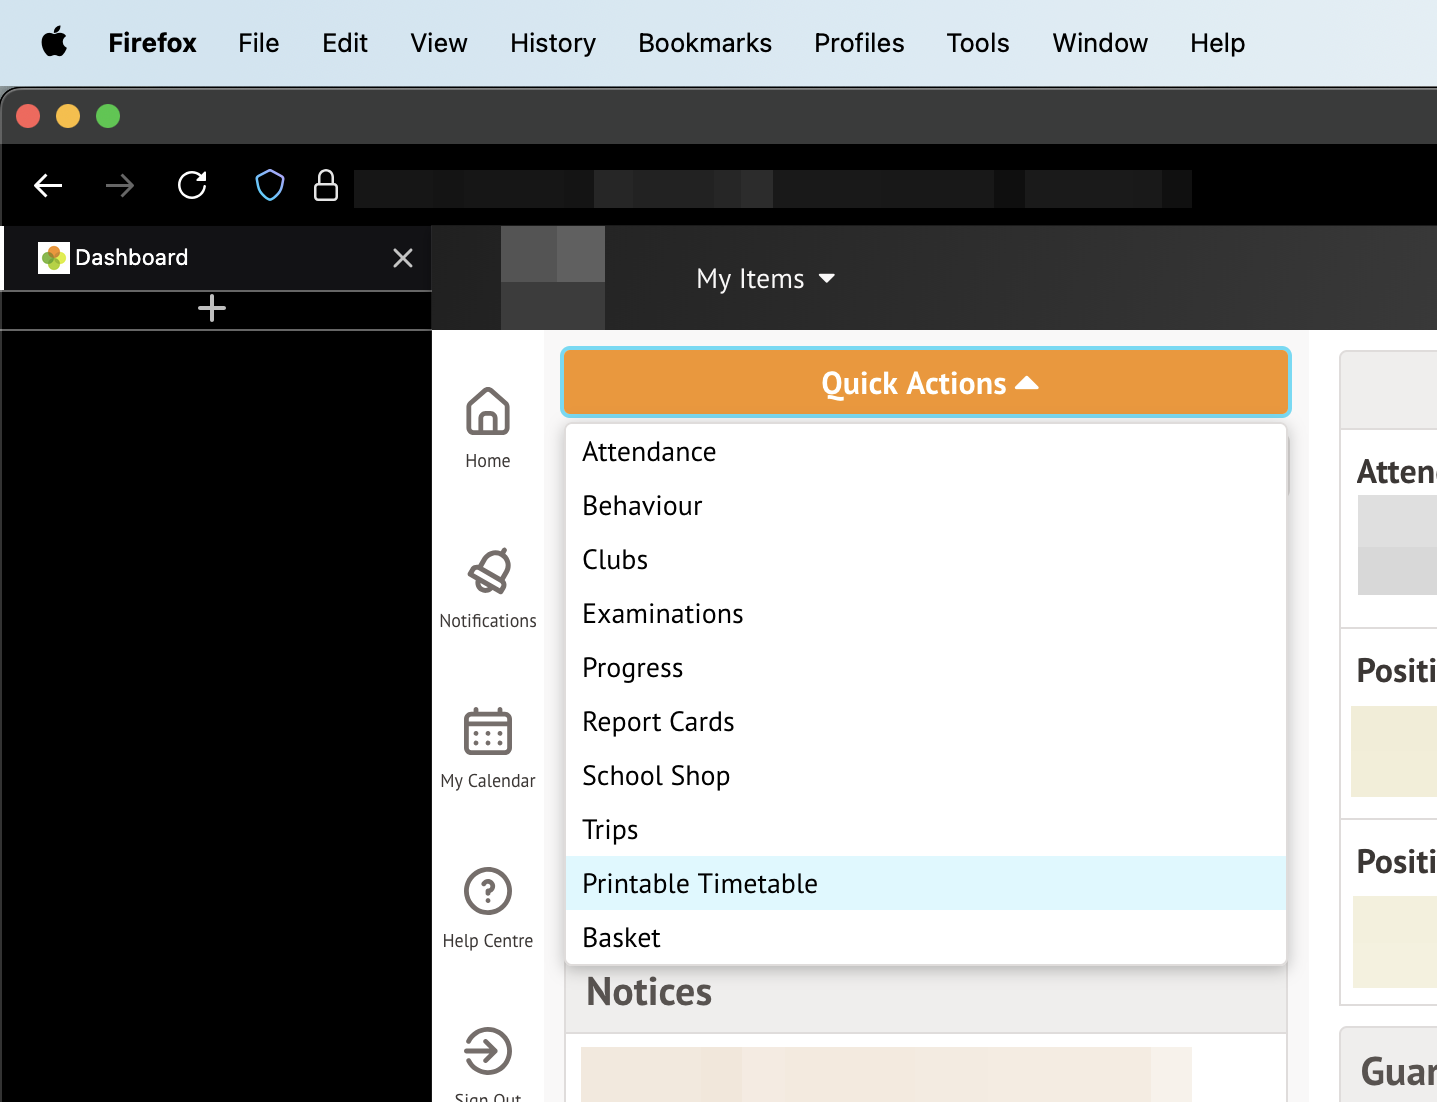This screenshot has width=1437, height=1102.
Task: Open the Edit menu
Action: (x=345, y=43)
